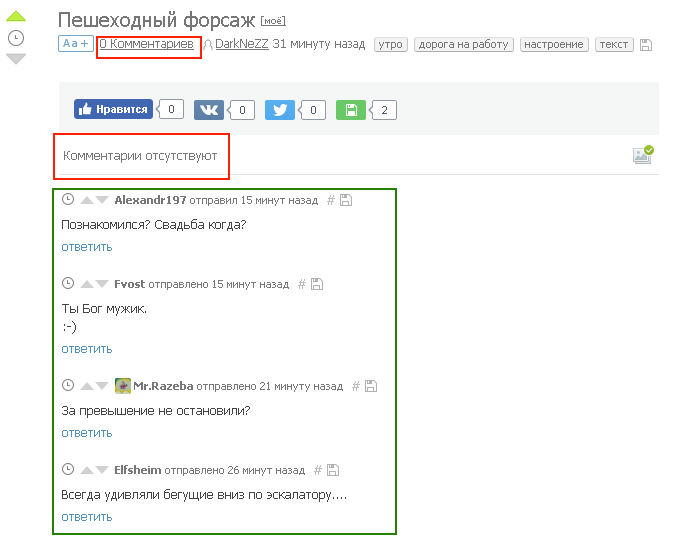Select the 'дорога на работу' tag
Viewport: 680px width, 545px height.
pos(463,45)
